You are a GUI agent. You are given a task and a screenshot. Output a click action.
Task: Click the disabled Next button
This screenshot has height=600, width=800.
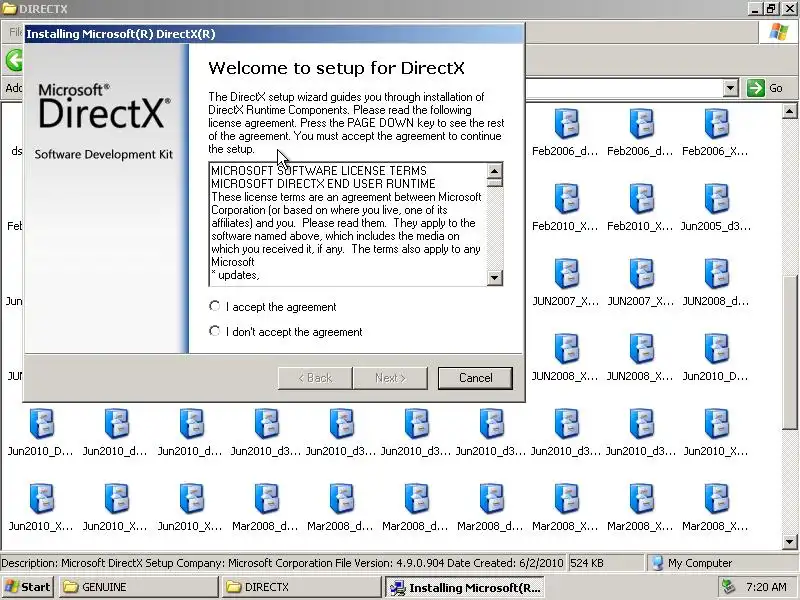pos(390,378)
